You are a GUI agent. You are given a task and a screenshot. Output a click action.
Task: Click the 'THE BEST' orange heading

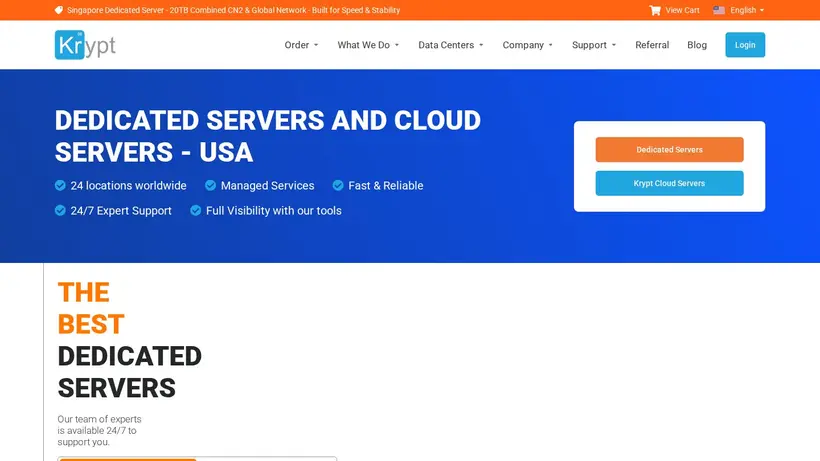point(91,308)
